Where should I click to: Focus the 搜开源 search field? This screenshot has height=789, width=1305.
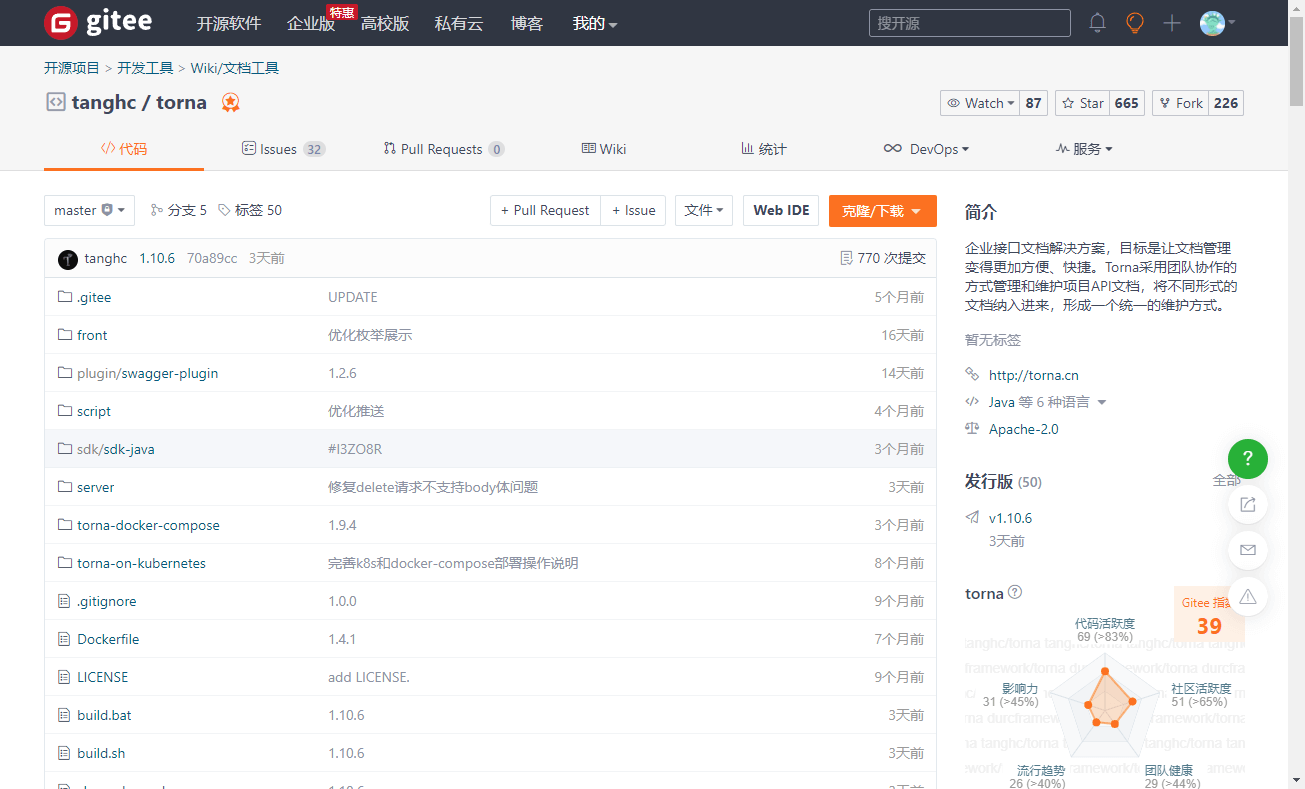970,23
